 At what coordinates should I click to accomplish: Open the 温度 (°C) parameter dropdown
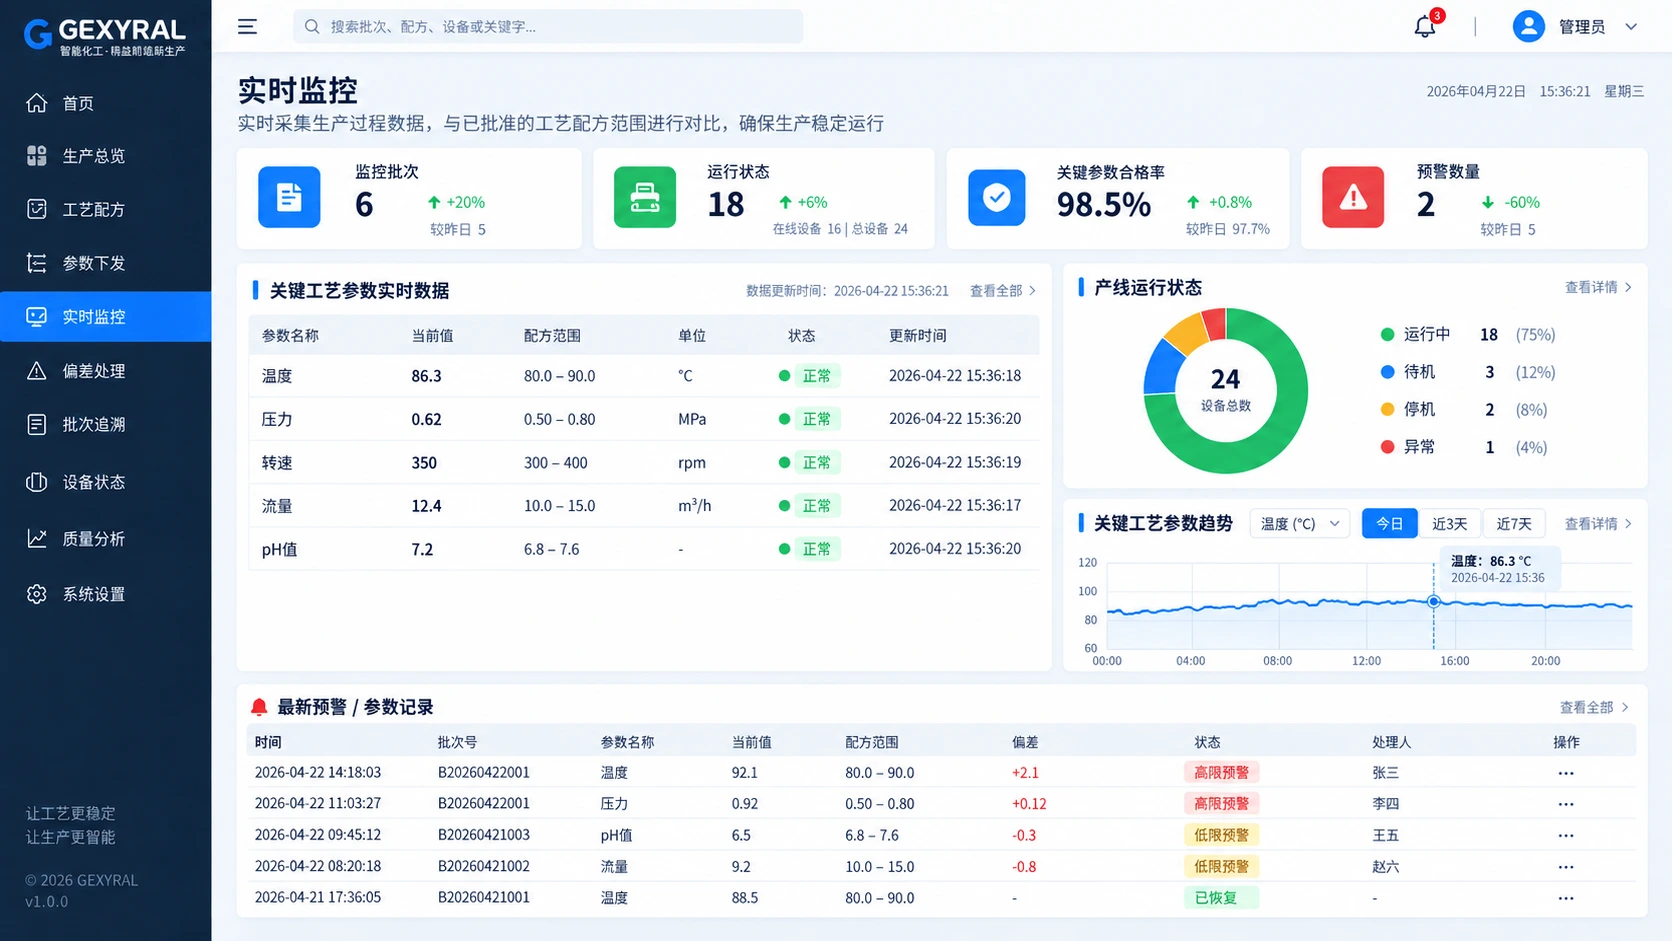coord(1300,524)
